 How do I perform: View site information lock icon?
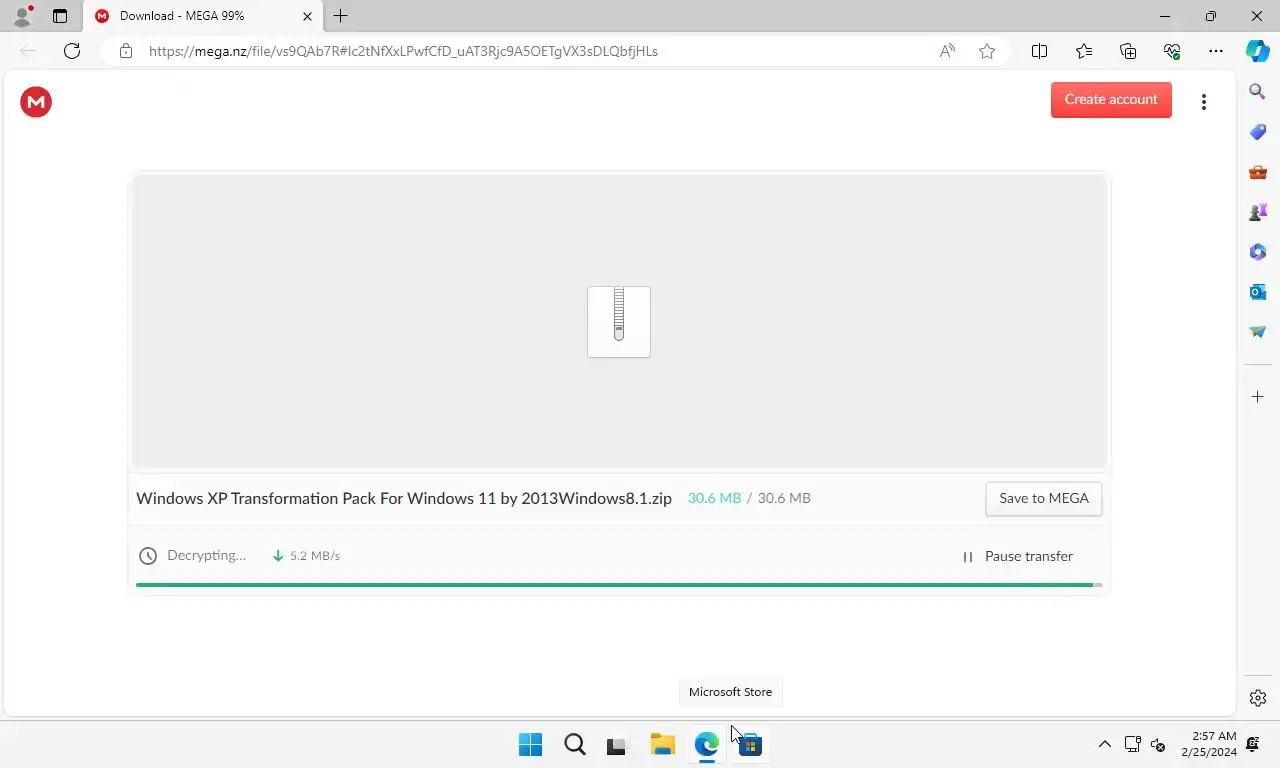[x=125, y=51]
